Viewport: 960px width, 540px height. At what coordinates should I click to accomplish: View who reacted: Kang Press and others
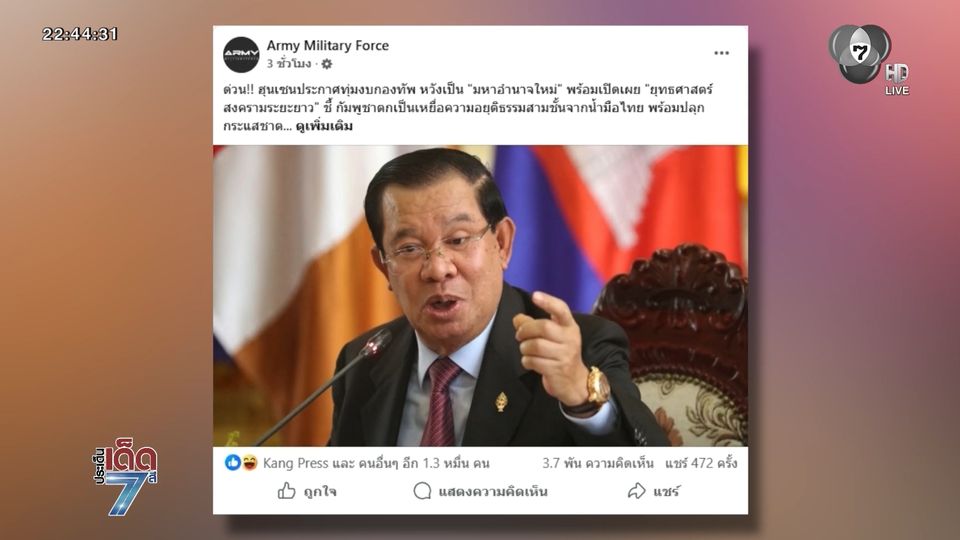pos(376,463)
